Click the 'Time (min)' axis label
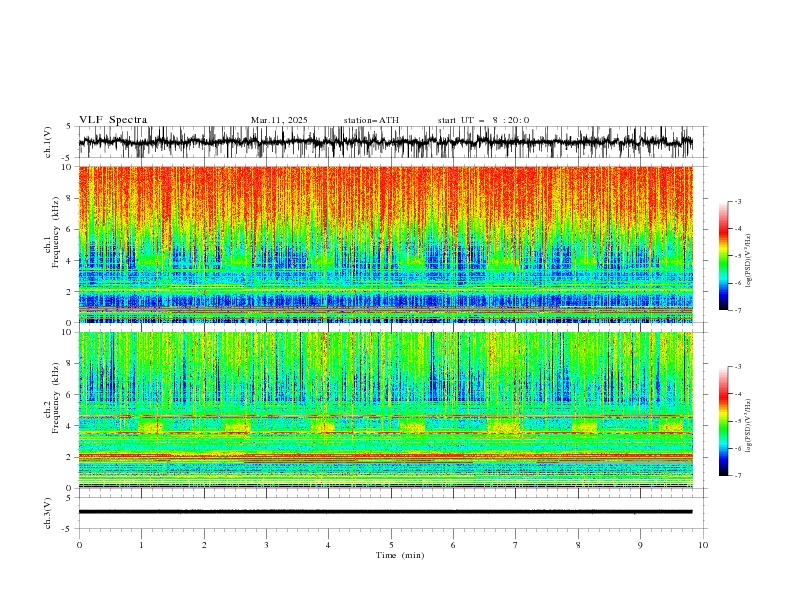This screenshot has width=792, height=612. point(400,555)
